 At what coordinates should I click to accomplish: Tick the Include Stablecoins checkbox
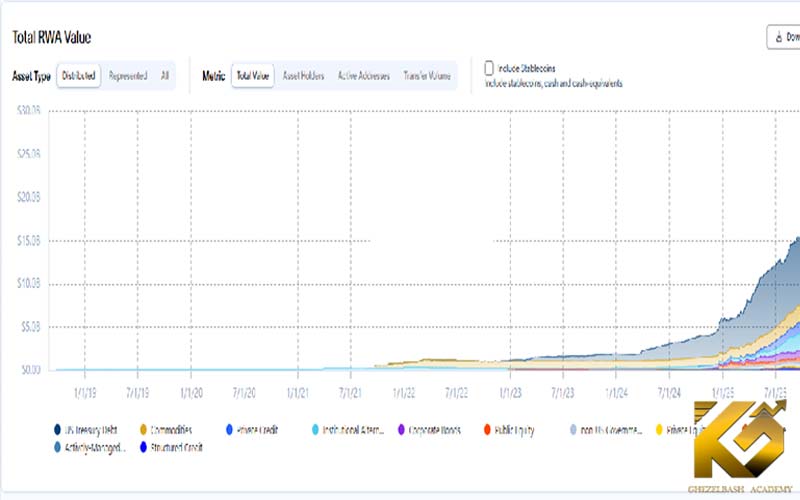pyautogui.click(x=488, y=68)
